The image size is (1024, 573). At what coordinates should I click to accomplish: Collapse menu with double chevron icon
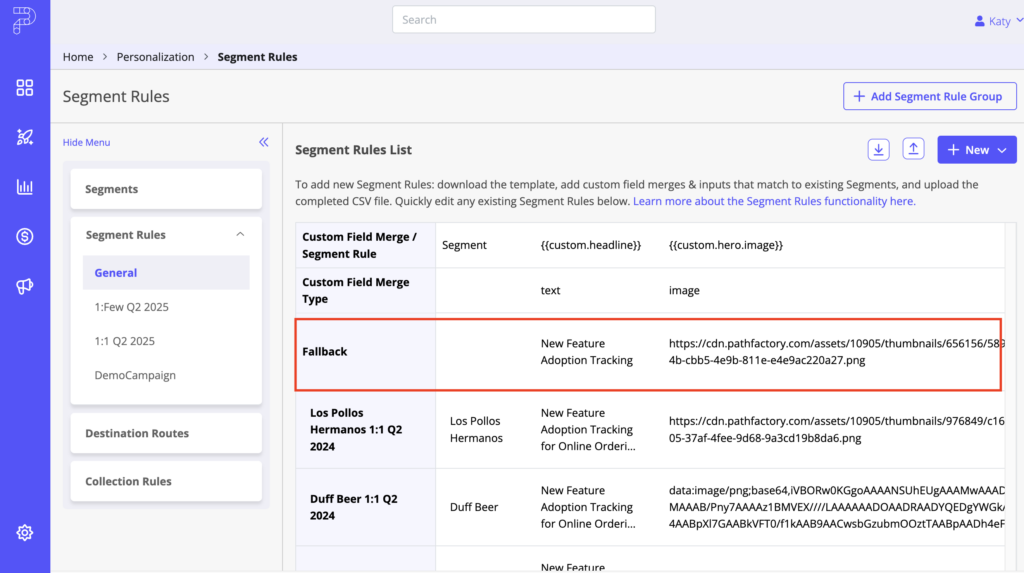(264, 142)
